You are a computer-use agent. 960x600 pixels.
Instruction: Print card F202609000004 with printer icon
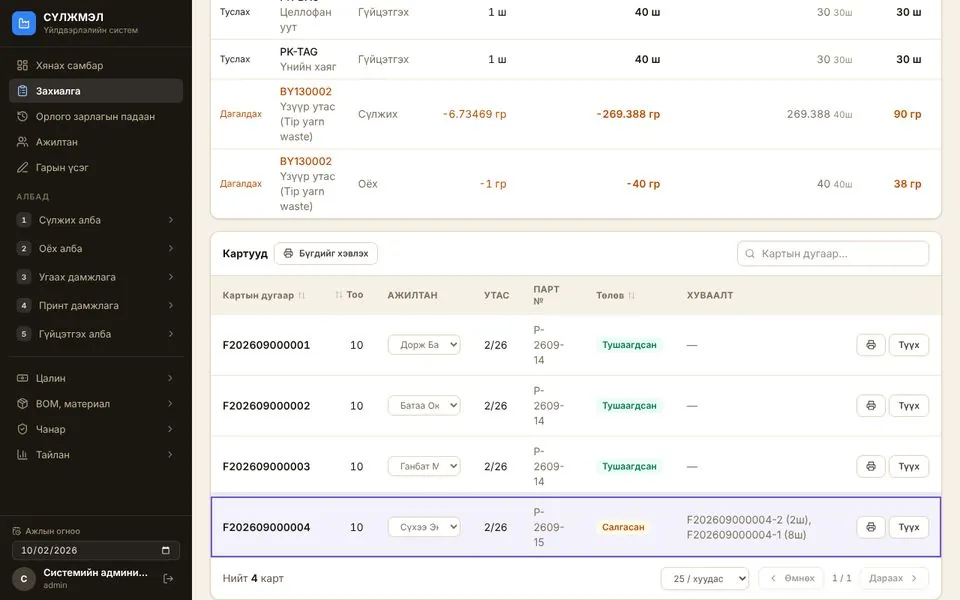[x=871, y=527]
